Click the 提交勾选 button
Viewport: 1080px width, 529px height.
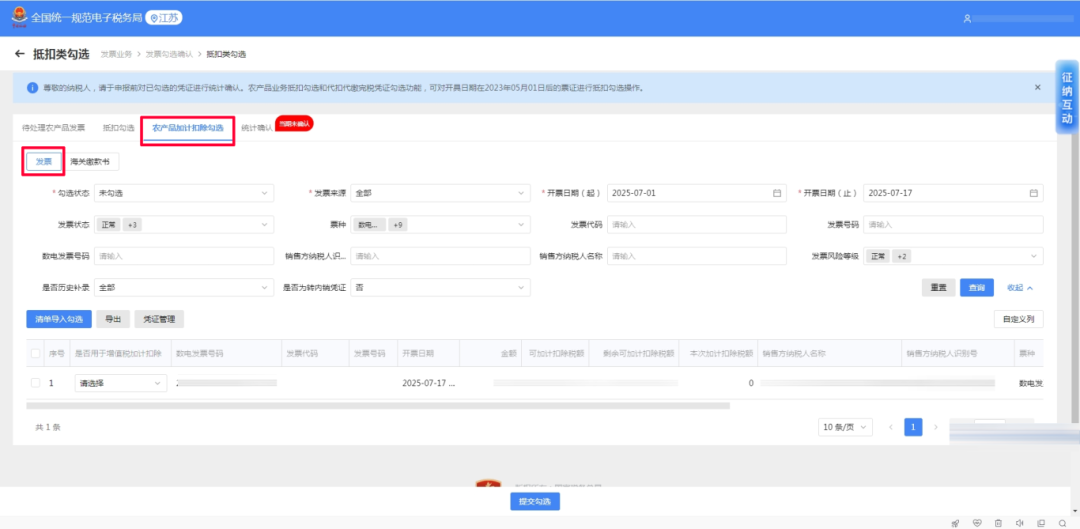click(535, 501)
